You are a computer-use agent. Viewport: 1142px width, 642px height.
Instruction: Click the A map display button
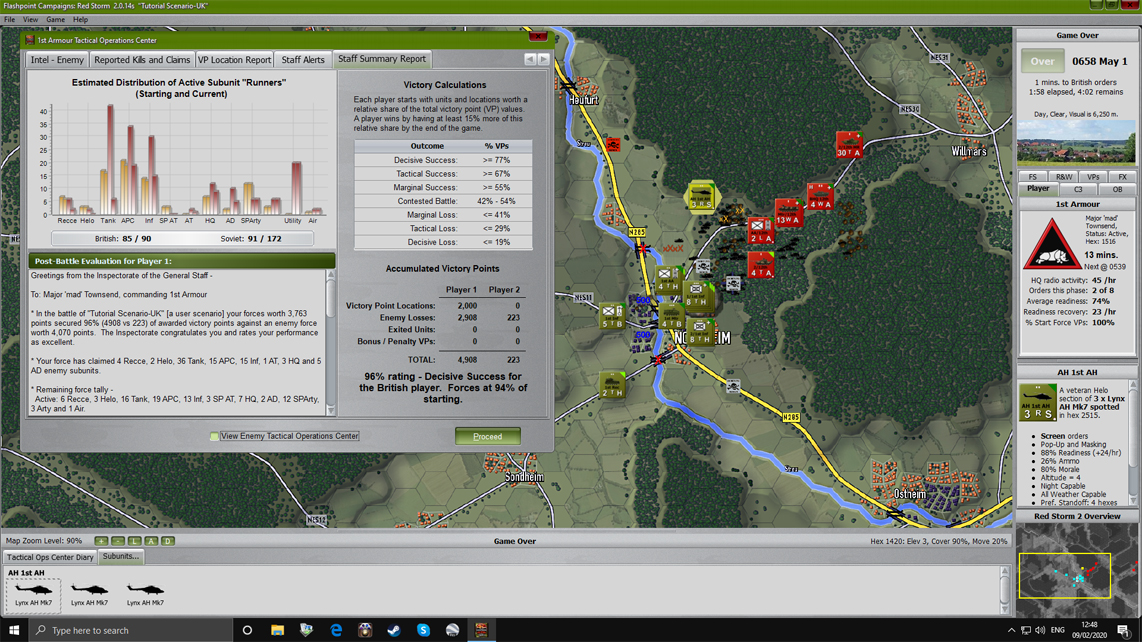pyautogui.click(x=151, y=541)
